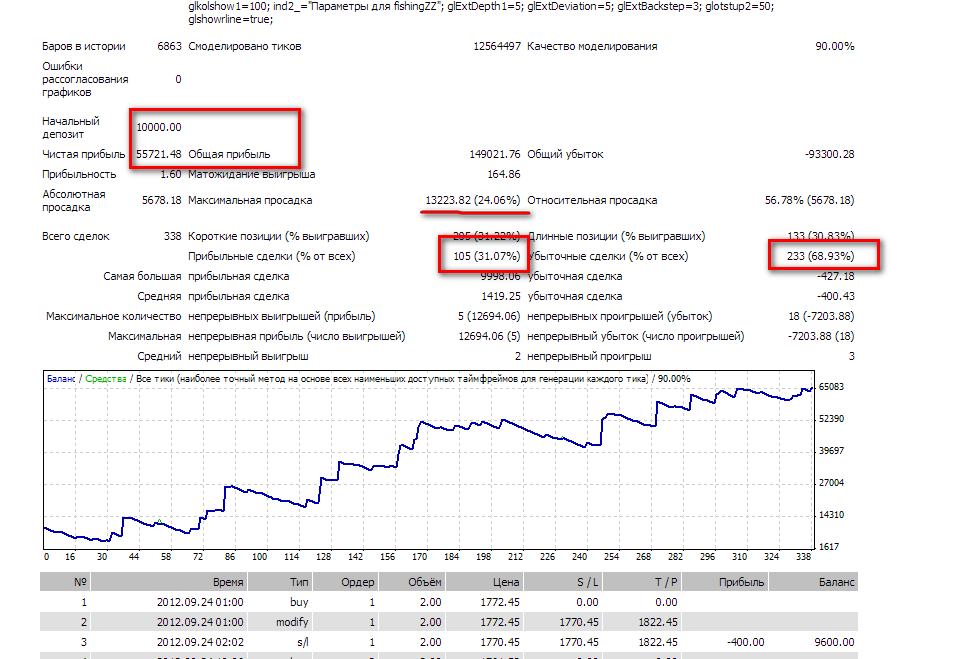Click the Баланс legend label on chart
The height and width of the screenshot is (659, 966).
(x=61, y=379)
